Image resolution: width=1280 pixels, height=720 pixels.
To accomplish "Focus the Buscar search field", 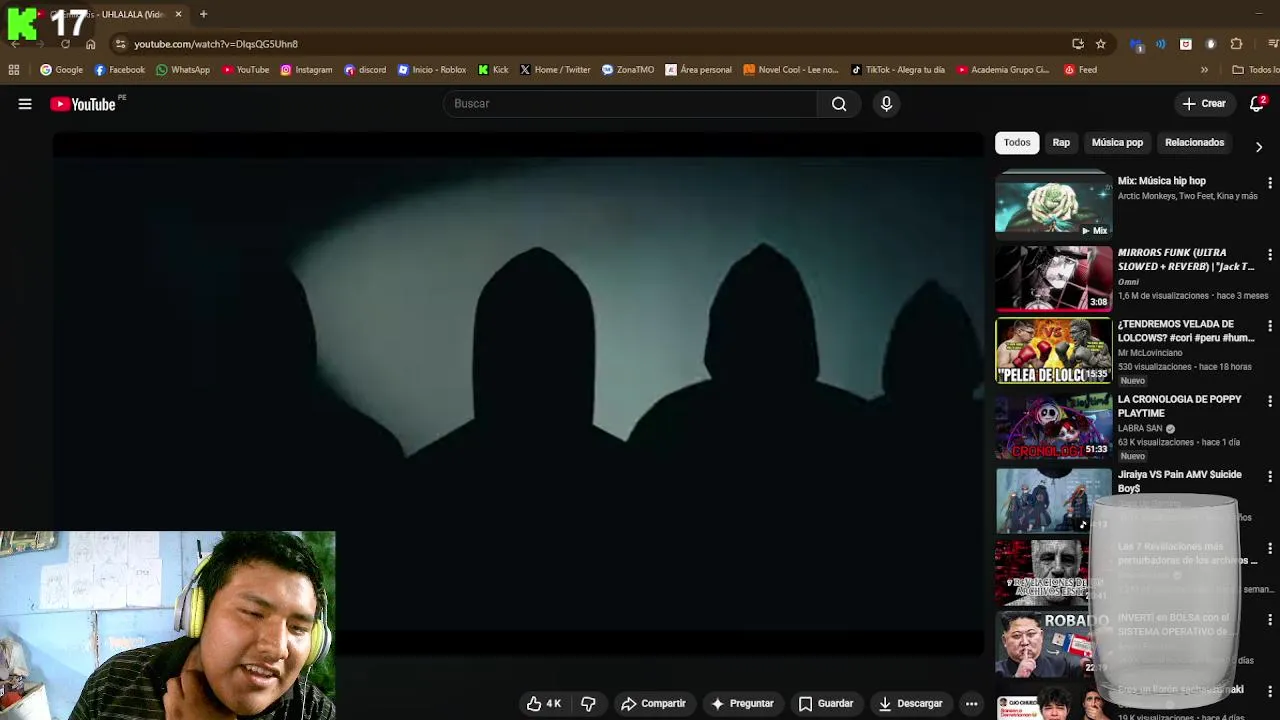I will [630, 104].
